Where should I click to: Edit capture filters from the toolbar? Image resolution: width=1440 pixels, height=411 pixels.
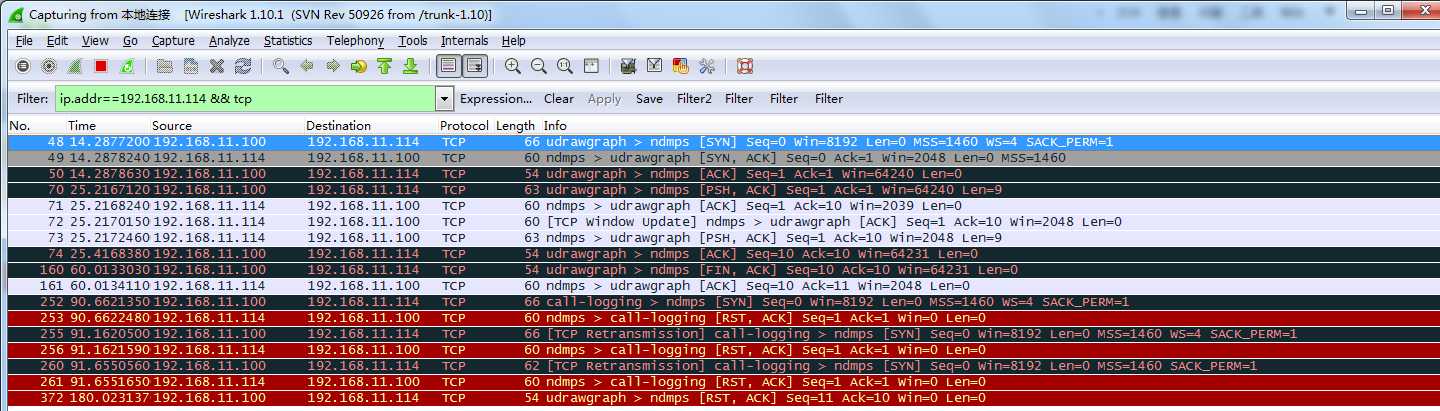(x=629, y=66)
